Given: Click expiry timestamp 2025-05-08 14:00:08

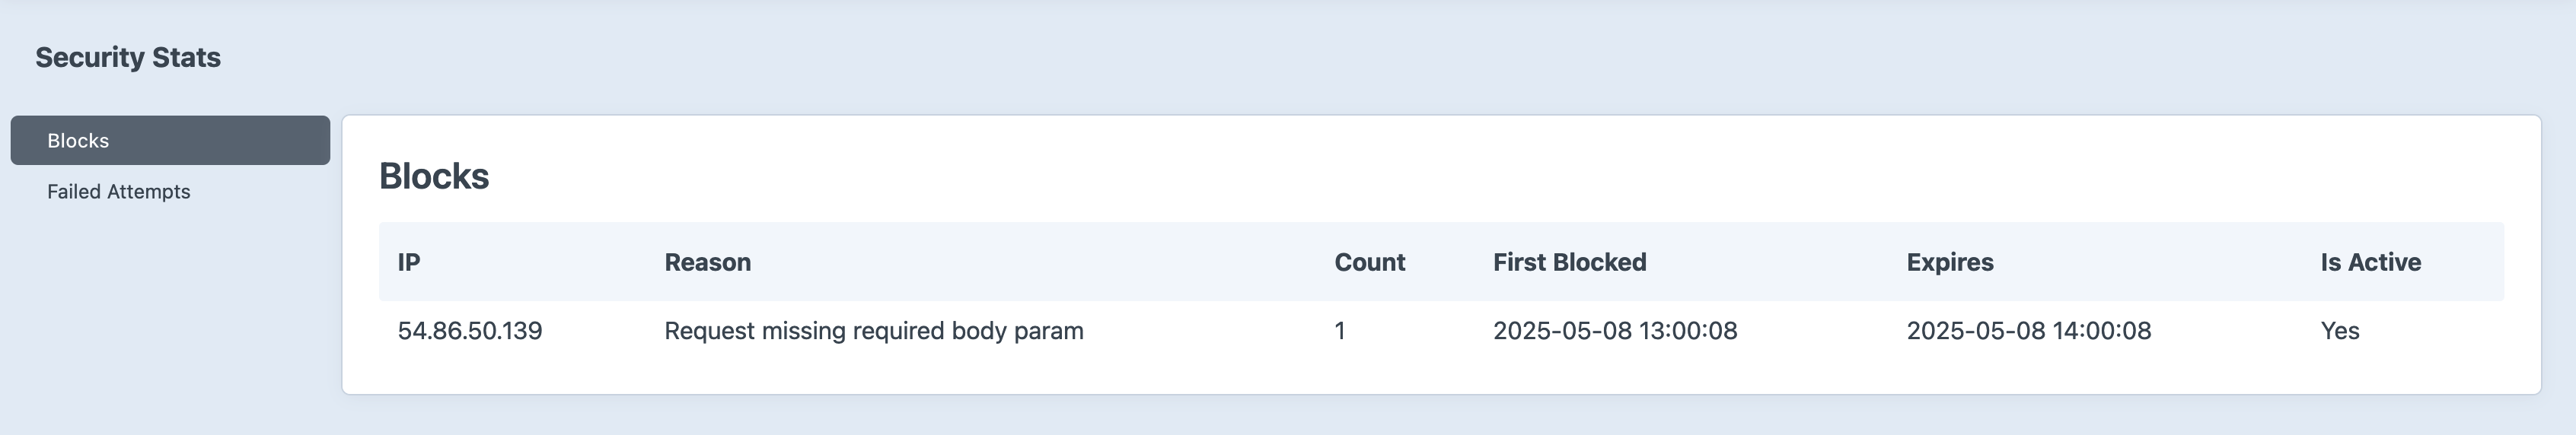Looking at the screenshot, I should [x=2028, y=331].
